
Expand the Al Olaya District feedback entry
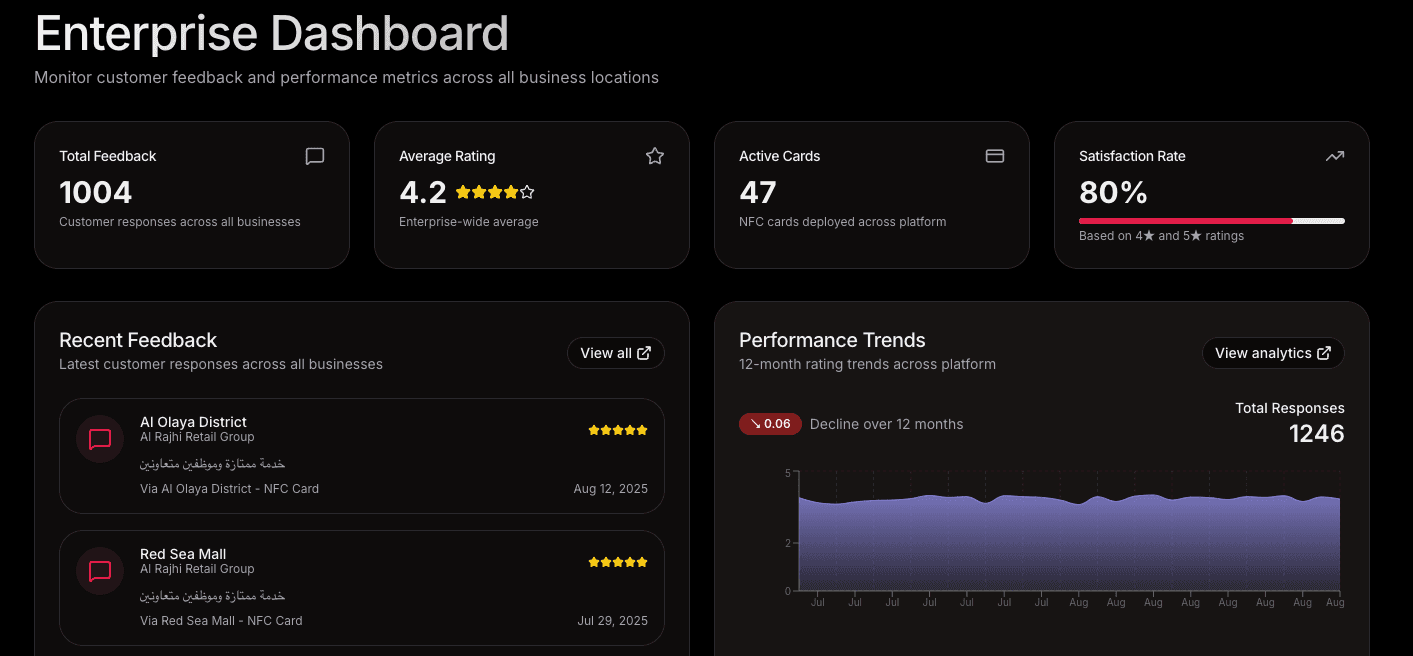(361, 456)
